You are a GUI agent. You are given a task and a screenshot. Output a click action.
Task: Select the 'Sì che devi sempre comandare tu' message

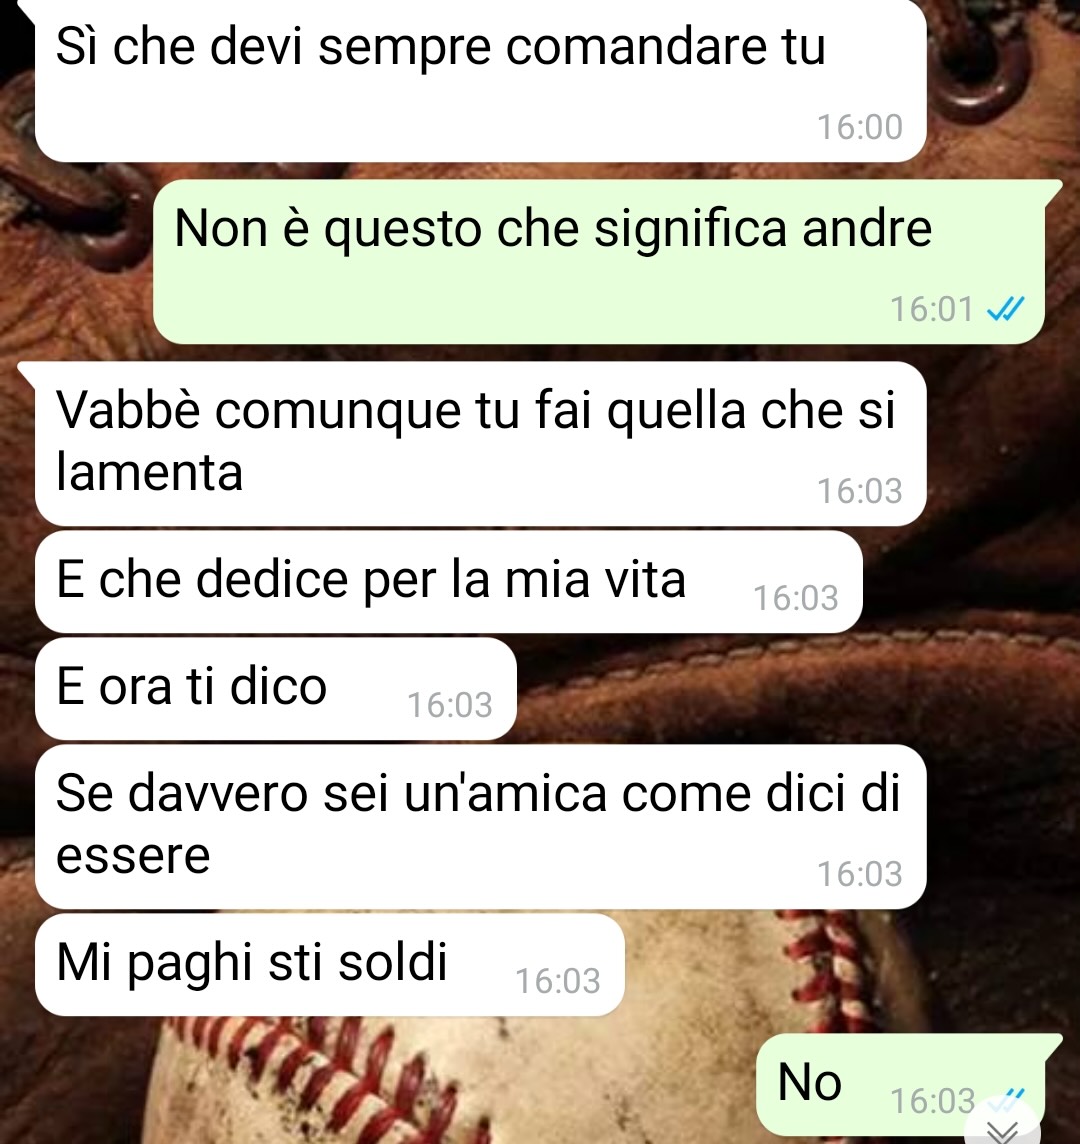[481, 80]
